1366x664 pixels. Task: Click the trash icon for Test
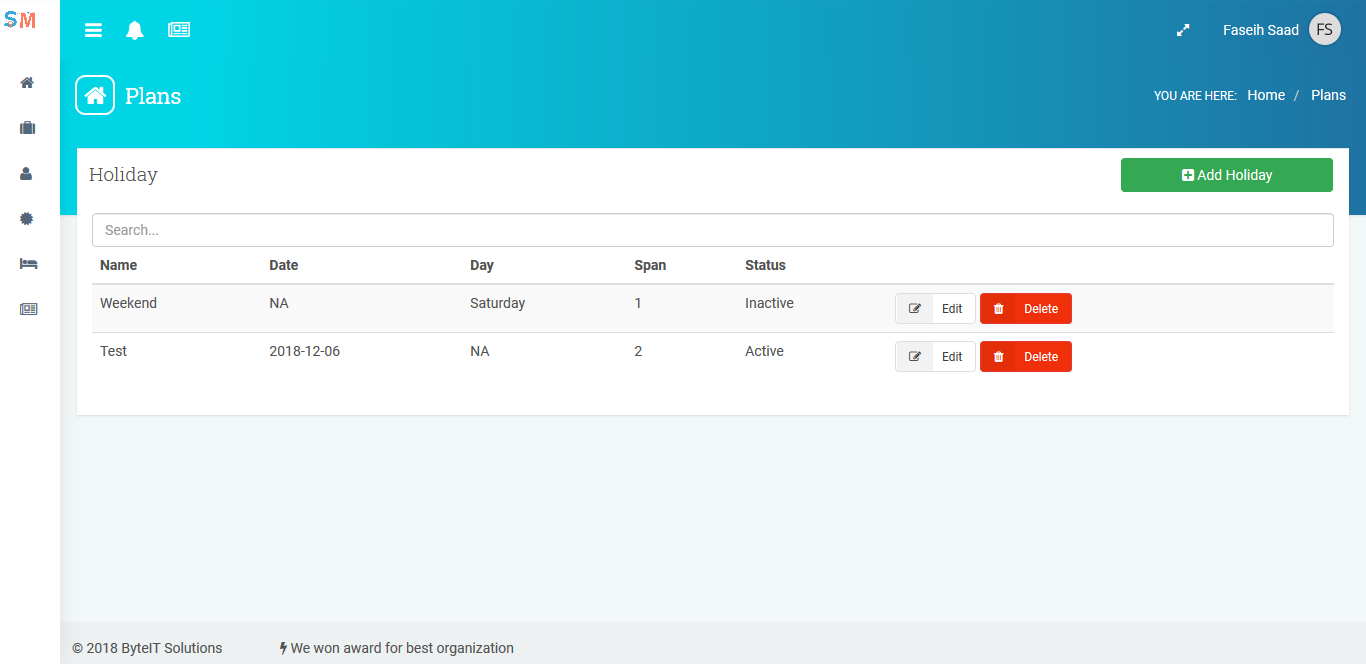998,357
